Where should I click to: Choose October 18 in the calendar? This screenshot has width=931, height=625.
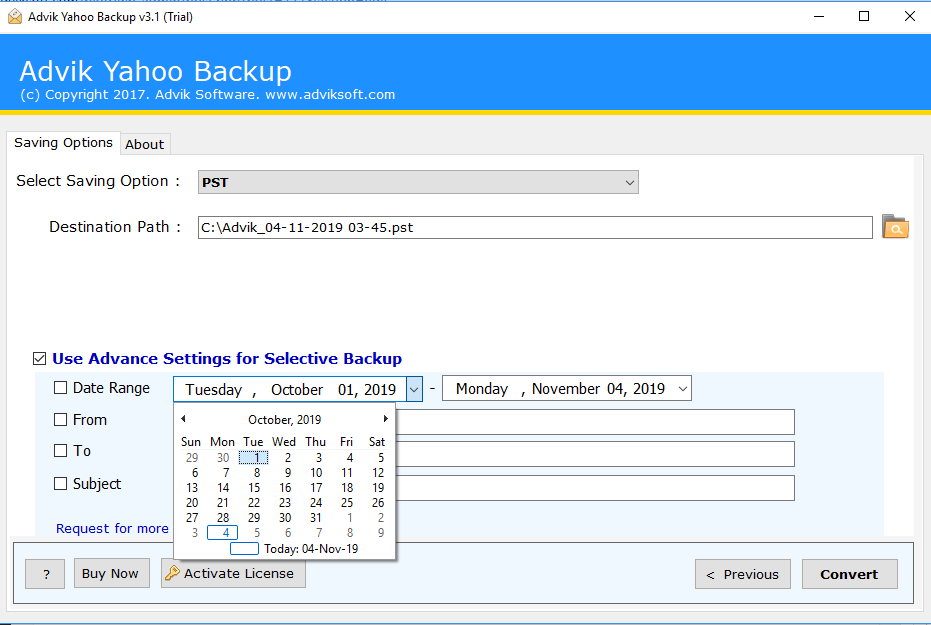pyautogui.click(x=347, y=488)
